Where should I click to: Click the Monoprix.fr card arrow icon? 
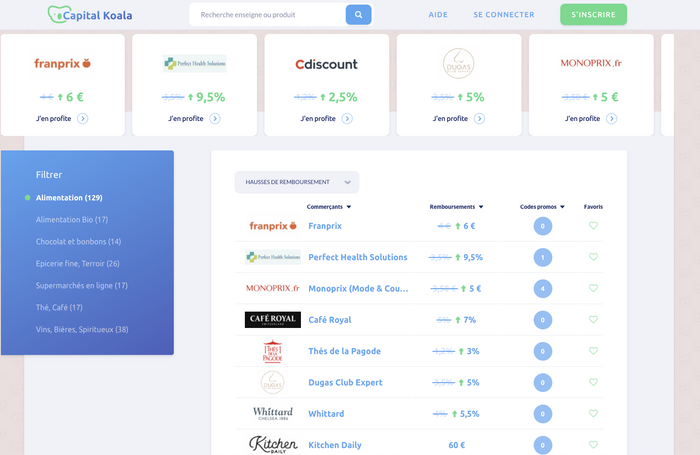tap(612, 118)
